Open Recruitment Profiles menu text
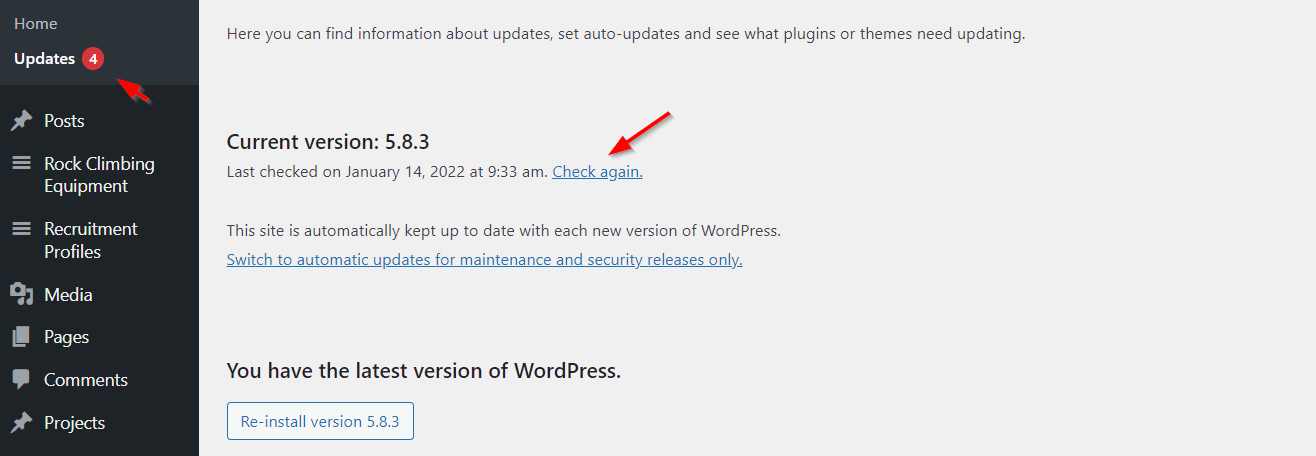The width and height of the screenshot is (1316, 456). click(x=90, y=240)
